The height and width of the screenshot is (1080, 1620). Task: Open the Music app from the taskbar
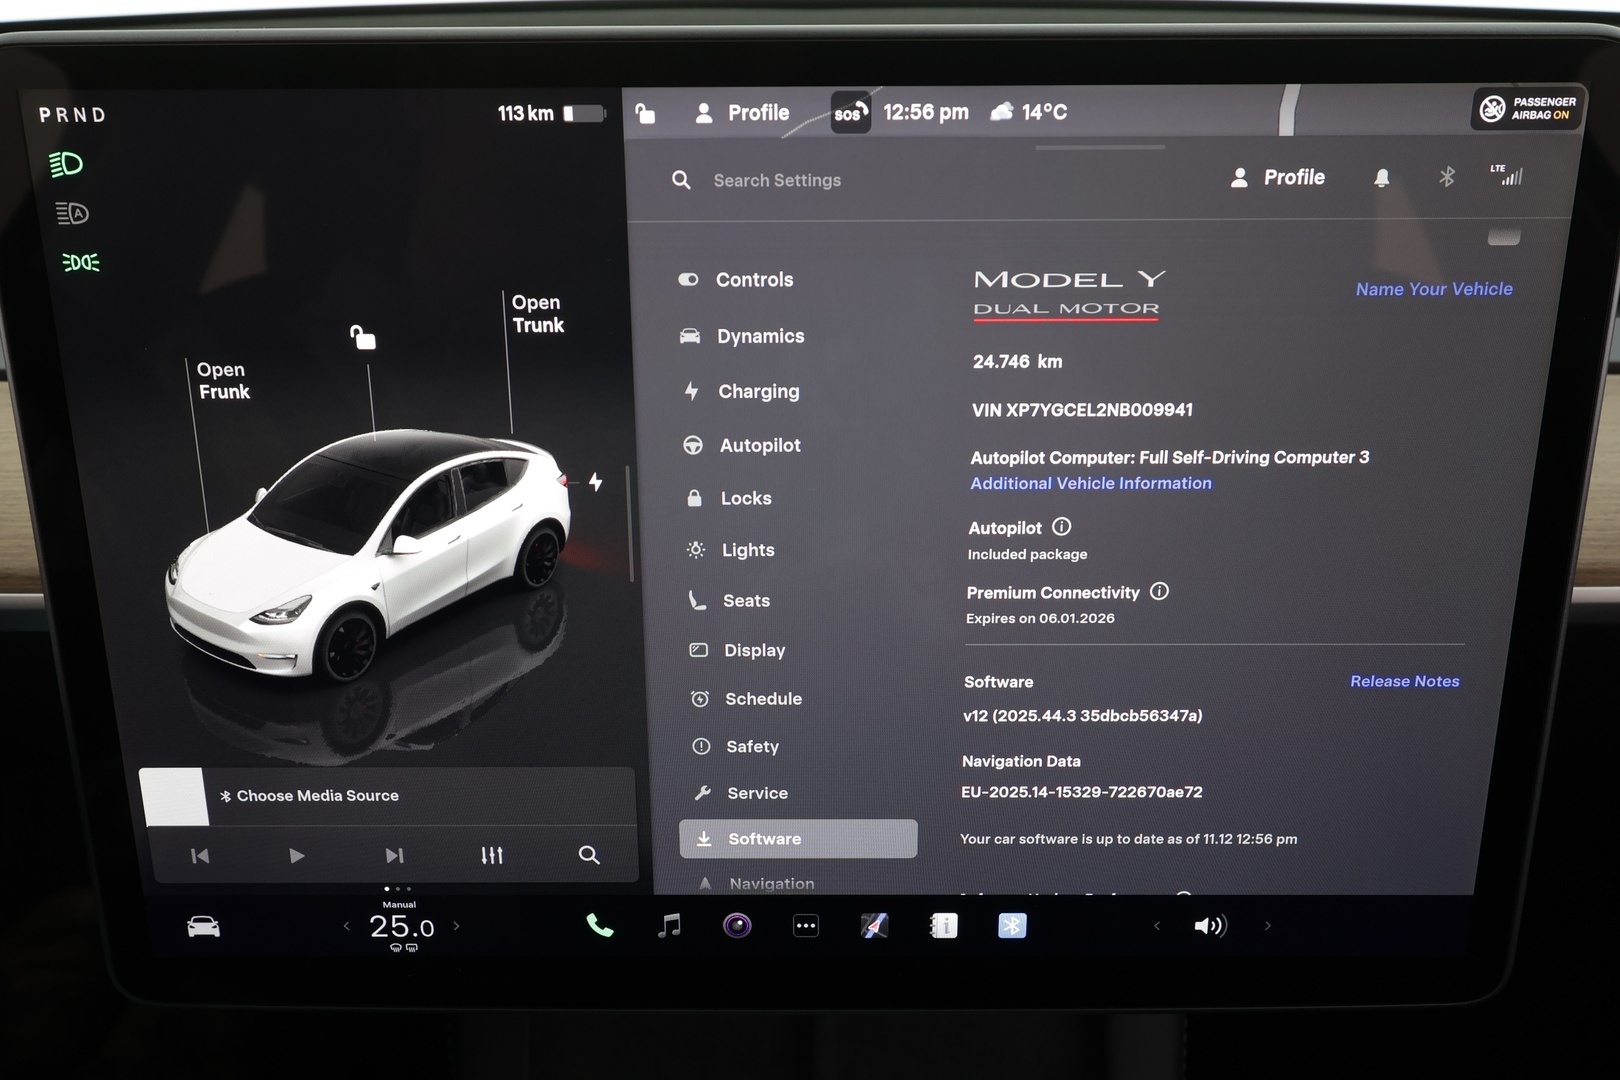tap(670, 926)
